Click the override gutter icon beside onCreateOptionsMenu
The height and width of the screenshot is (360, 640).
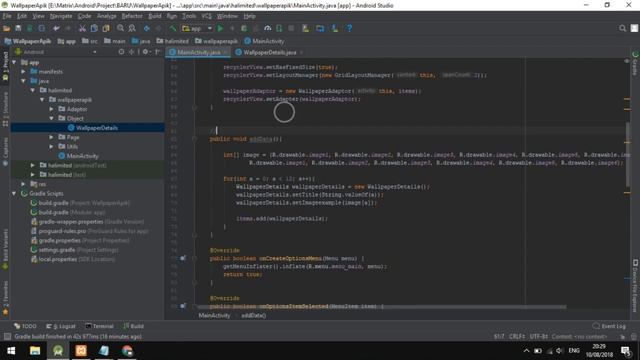tap(183, 258)
